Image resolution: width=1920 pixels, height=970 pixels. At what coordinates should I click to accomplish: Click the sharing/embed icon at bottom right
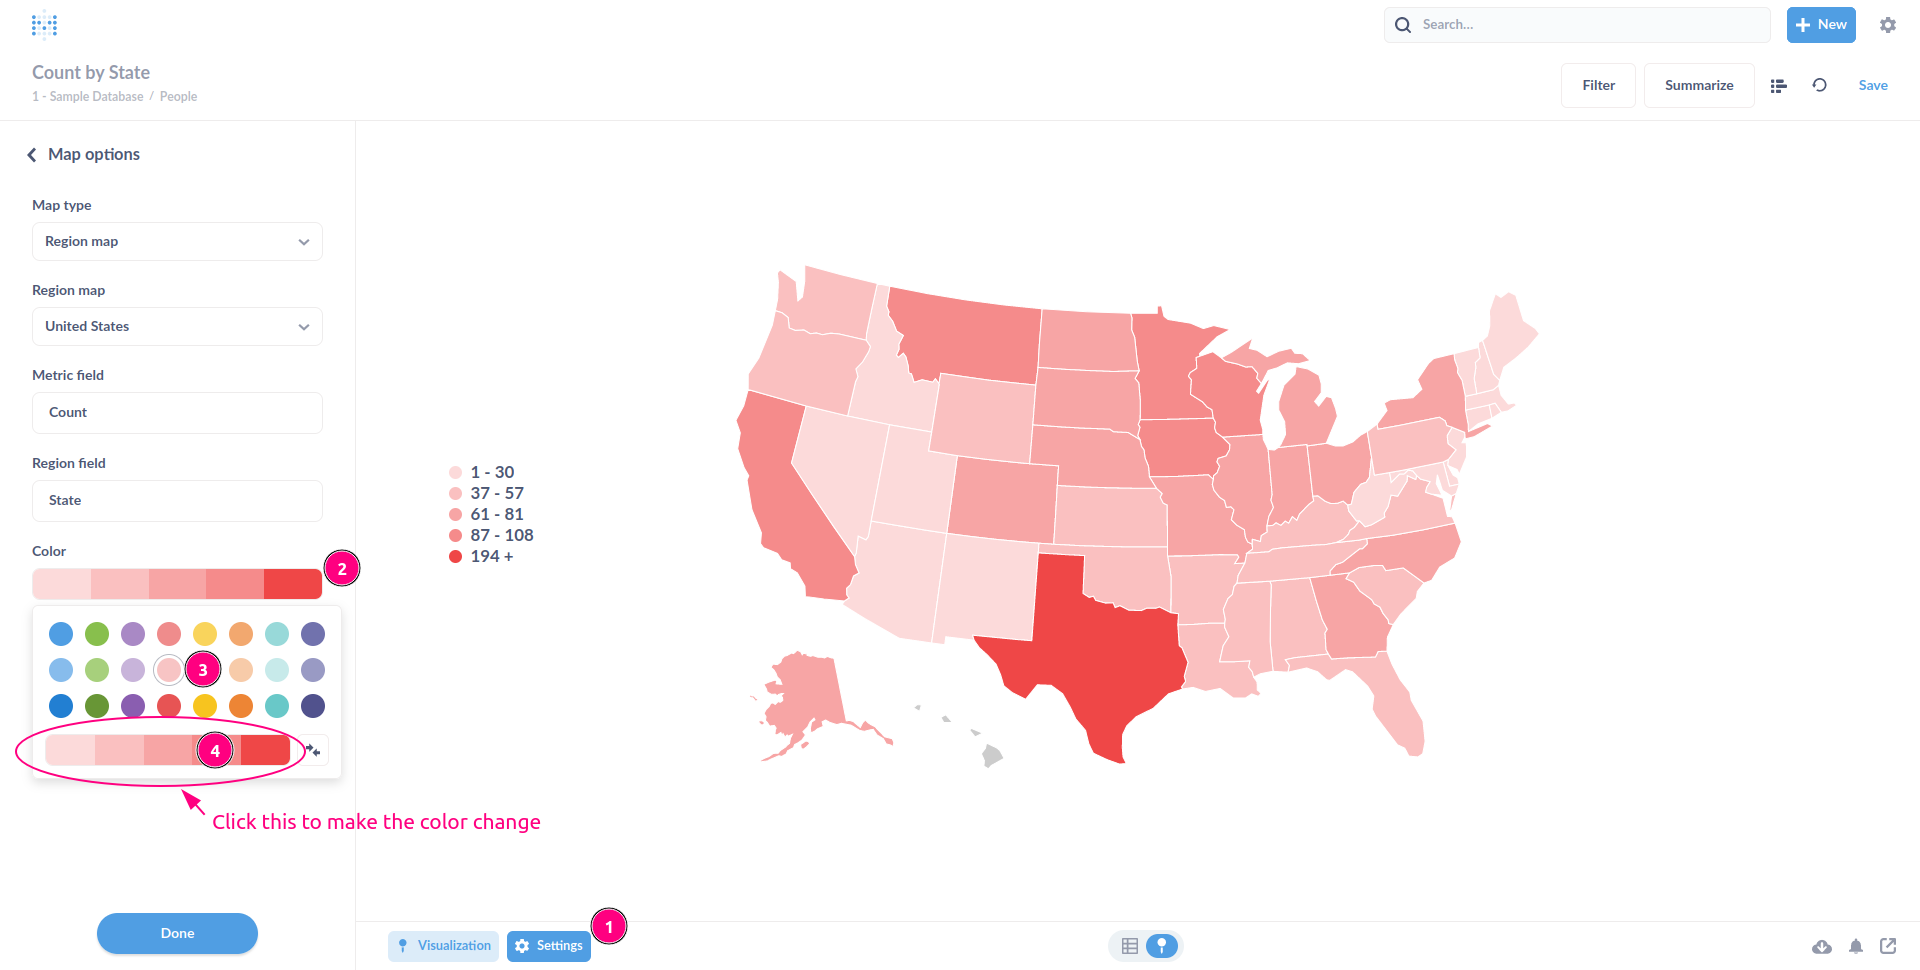1889,946
